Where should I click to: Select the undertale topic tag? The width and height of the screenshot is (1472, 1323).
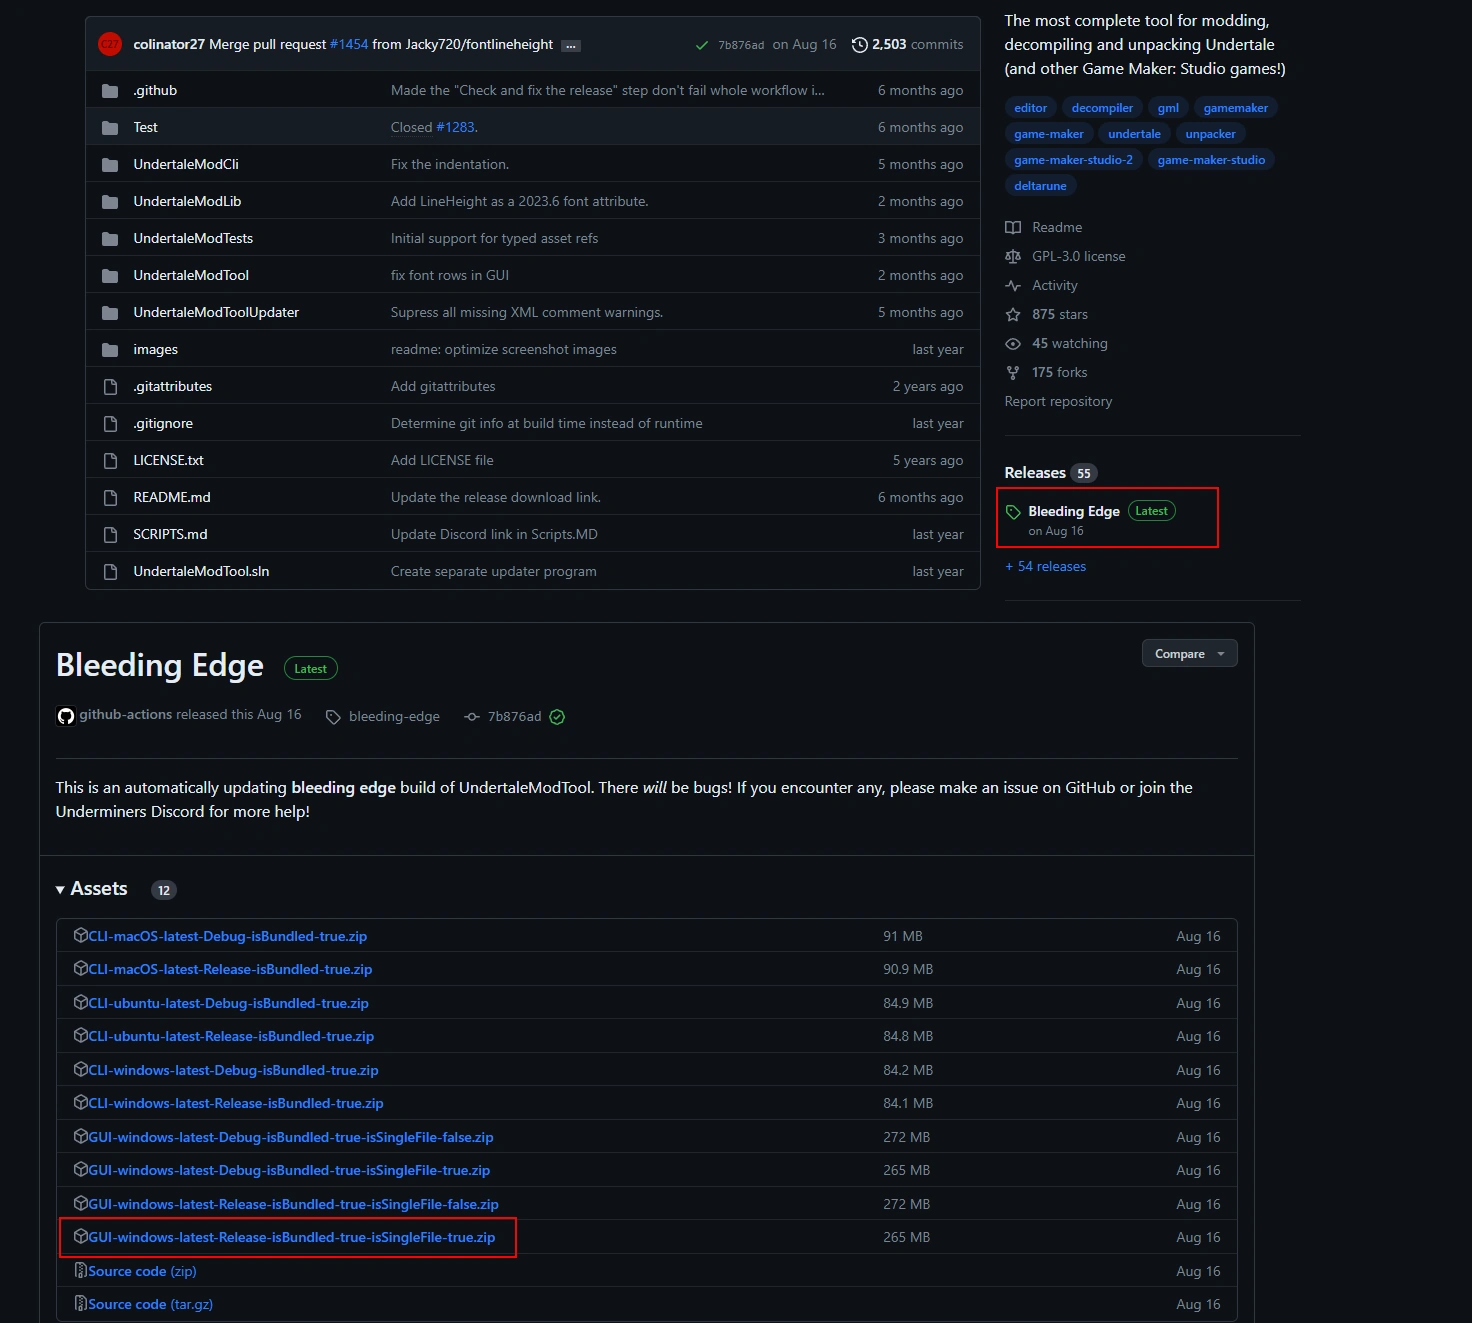coord(1135,134)
